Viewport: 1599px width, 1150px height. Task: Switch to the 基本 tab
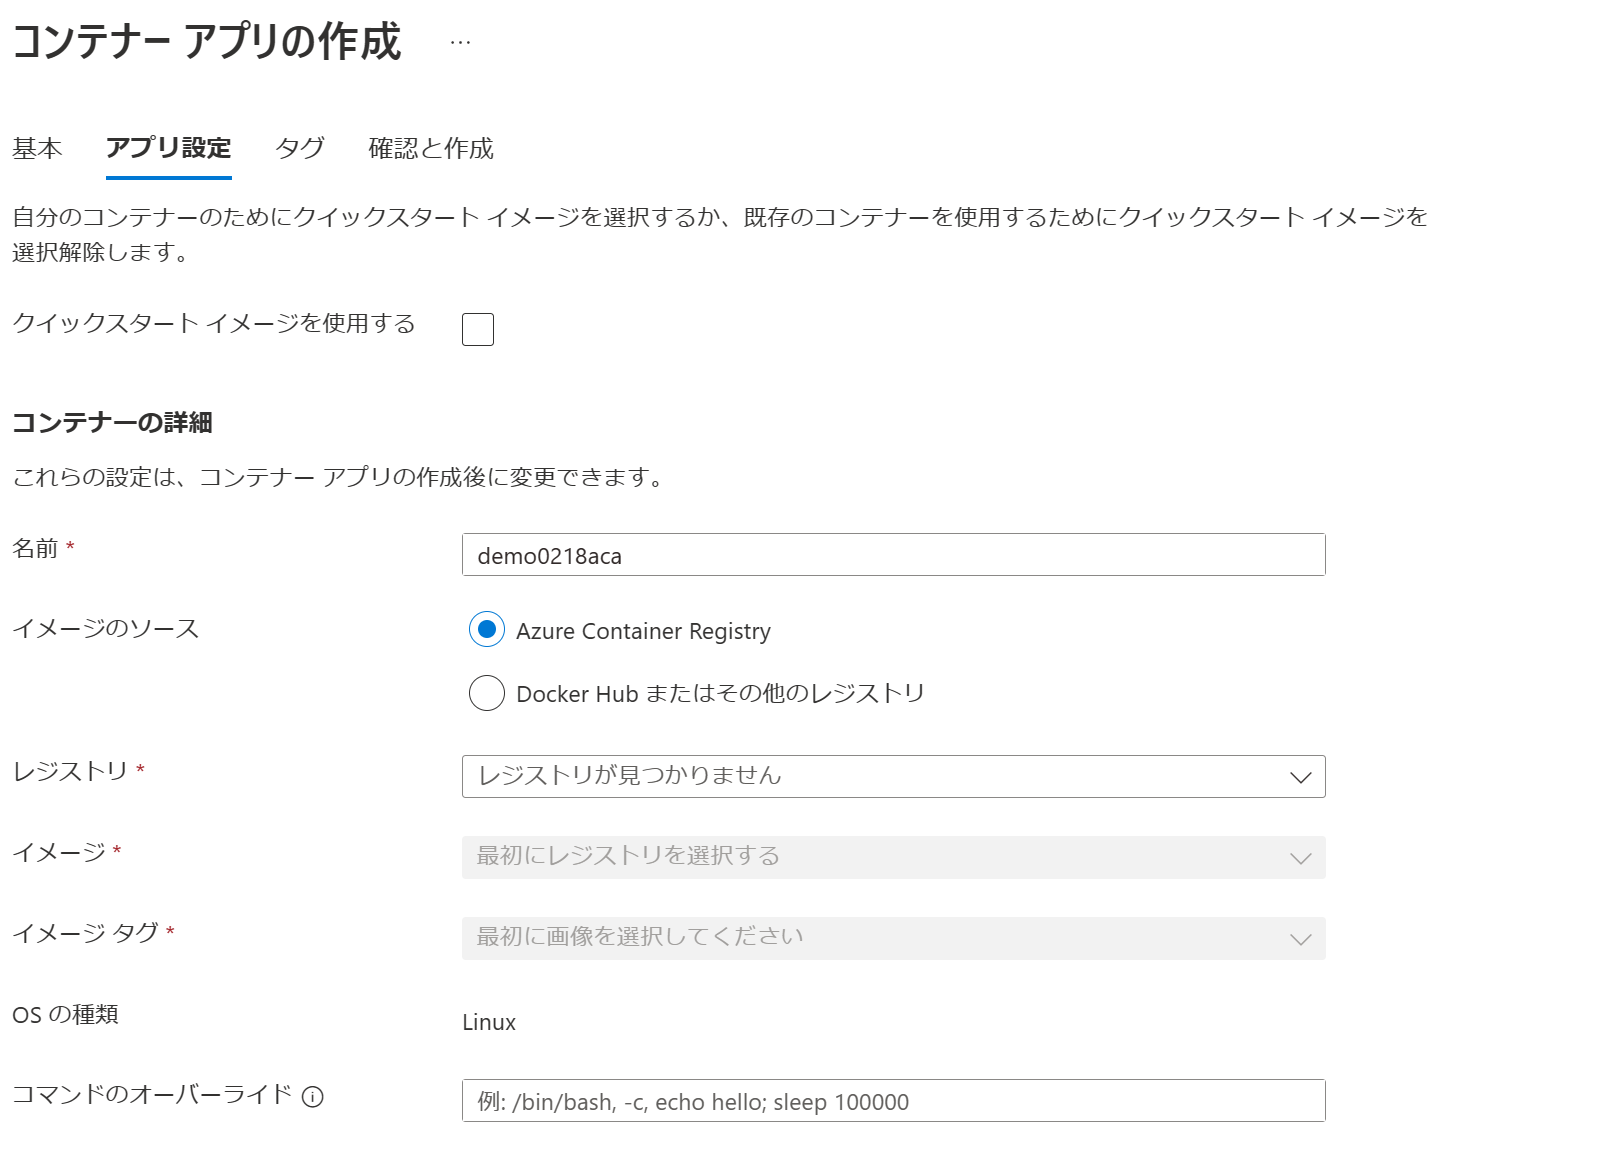pos(37,149)
